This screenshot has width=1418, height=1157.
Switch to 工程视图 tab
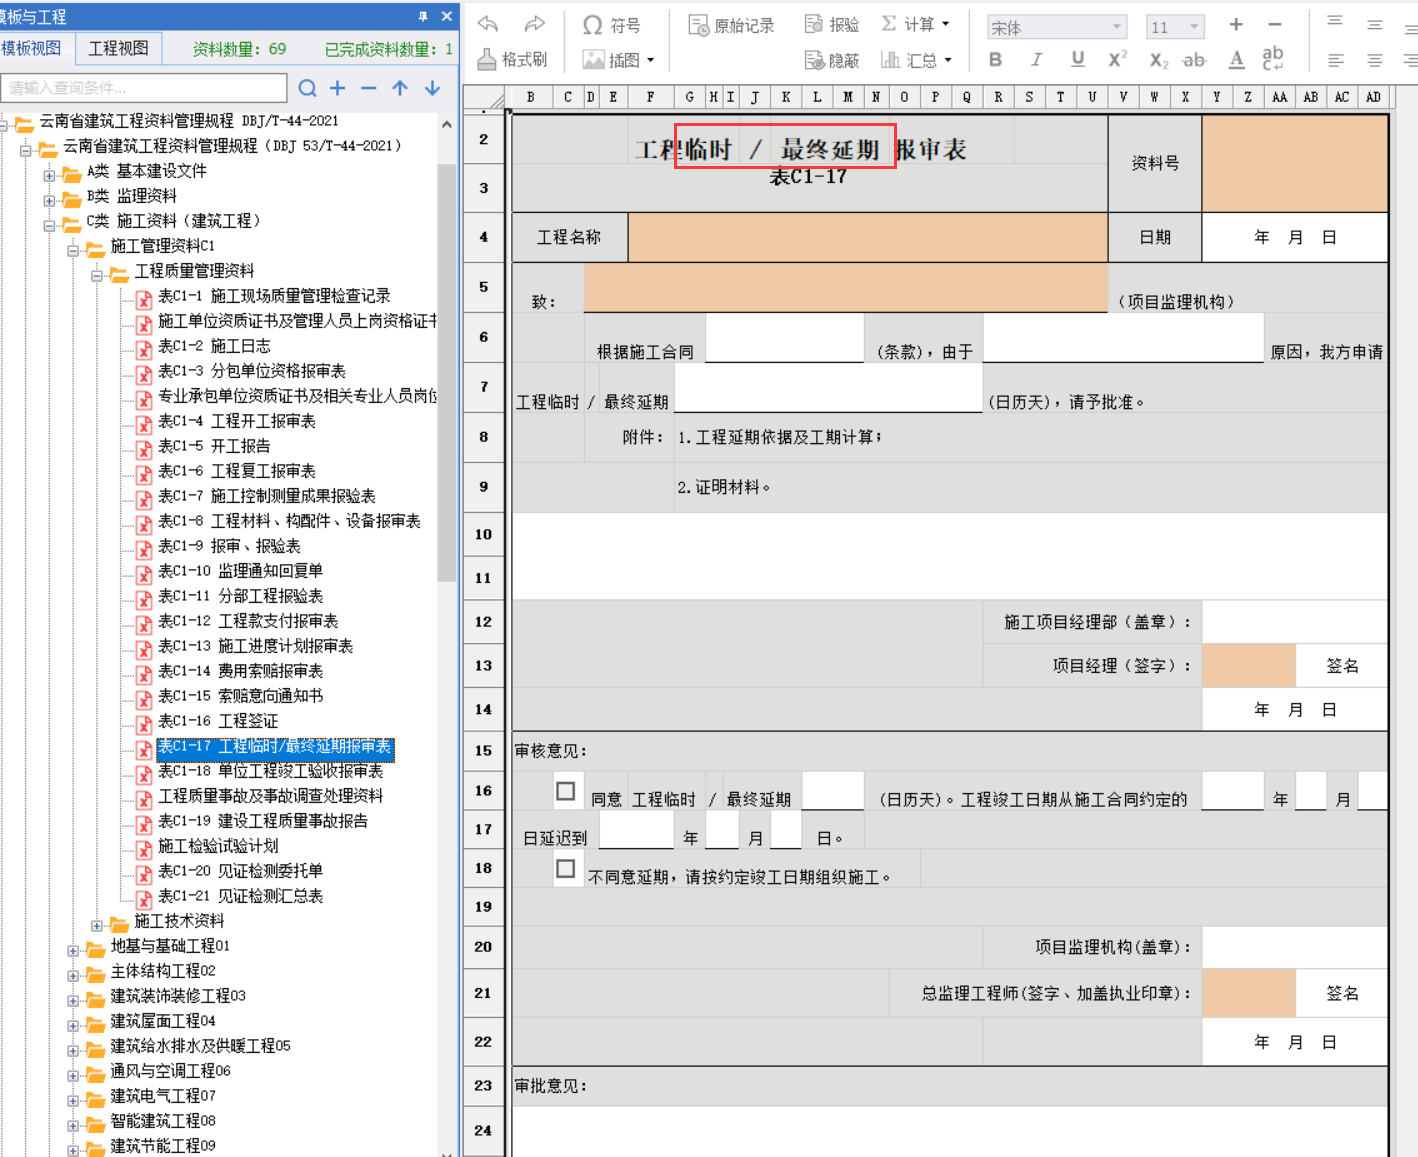point(118,48)
